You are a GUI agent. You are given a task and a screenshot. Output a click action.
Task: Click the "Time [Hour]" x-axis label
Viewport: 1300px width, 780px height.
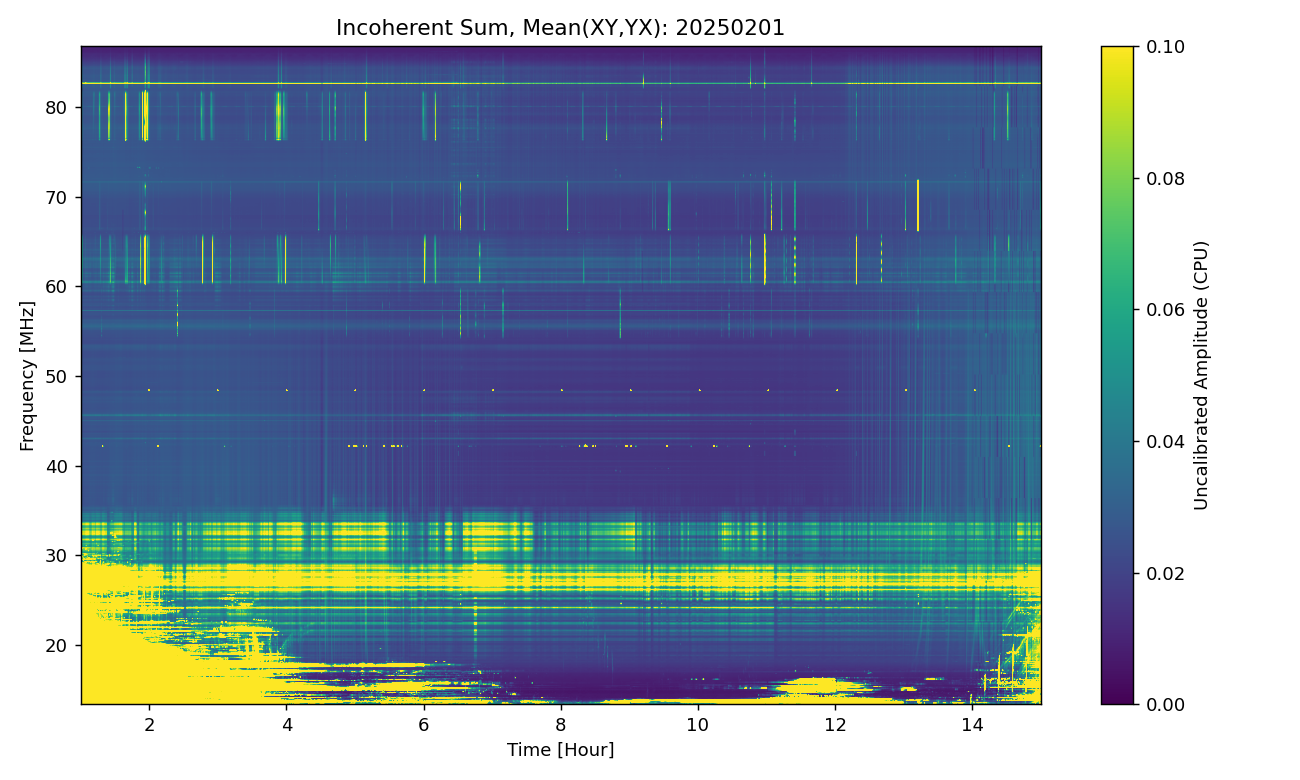tap(560, 750)
